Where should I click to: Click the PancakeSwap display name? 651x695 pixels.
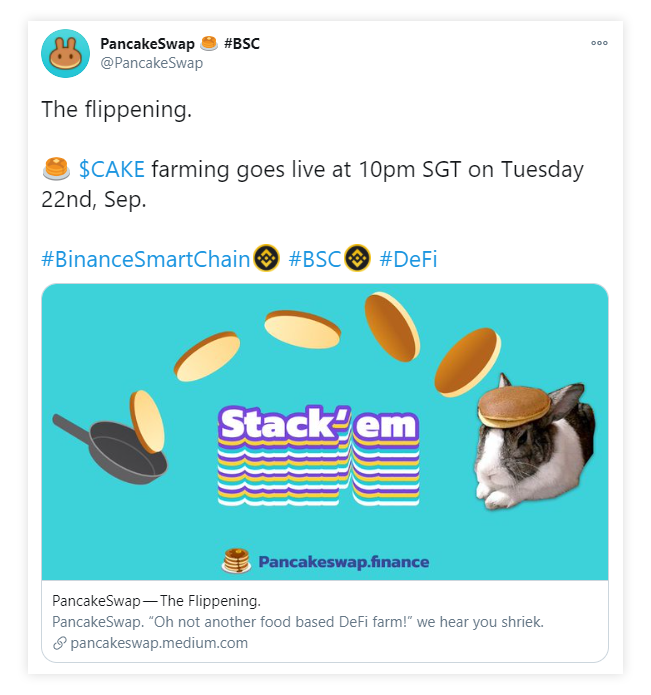(x=147, y=43)
